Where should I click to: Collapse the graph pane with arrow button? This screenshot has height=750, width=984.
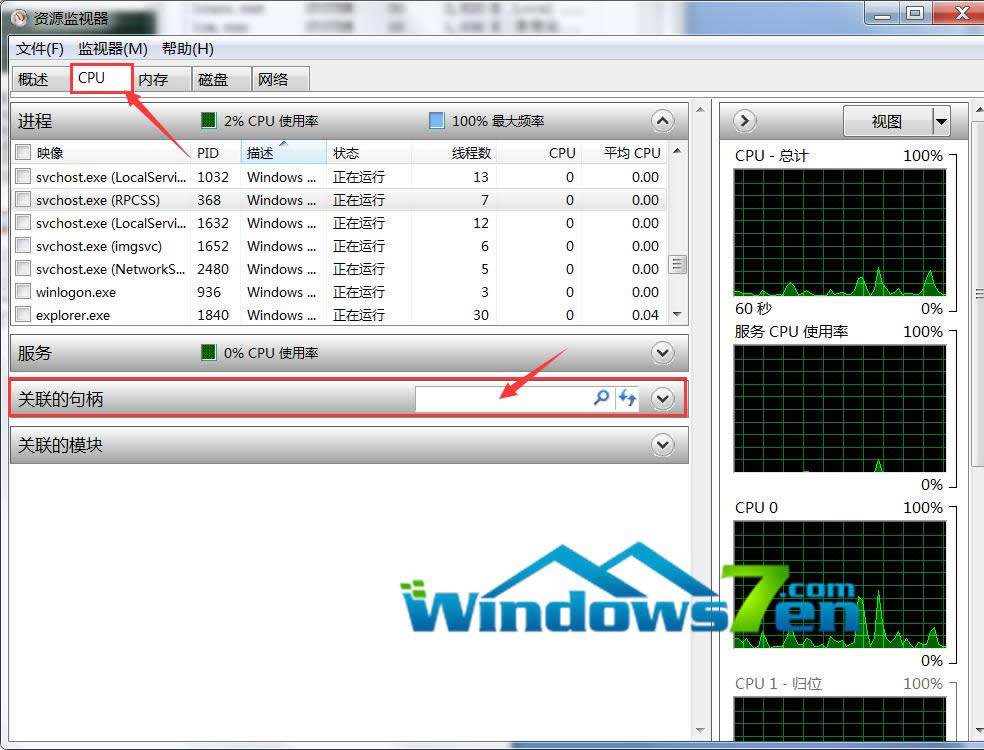(744, 121)
